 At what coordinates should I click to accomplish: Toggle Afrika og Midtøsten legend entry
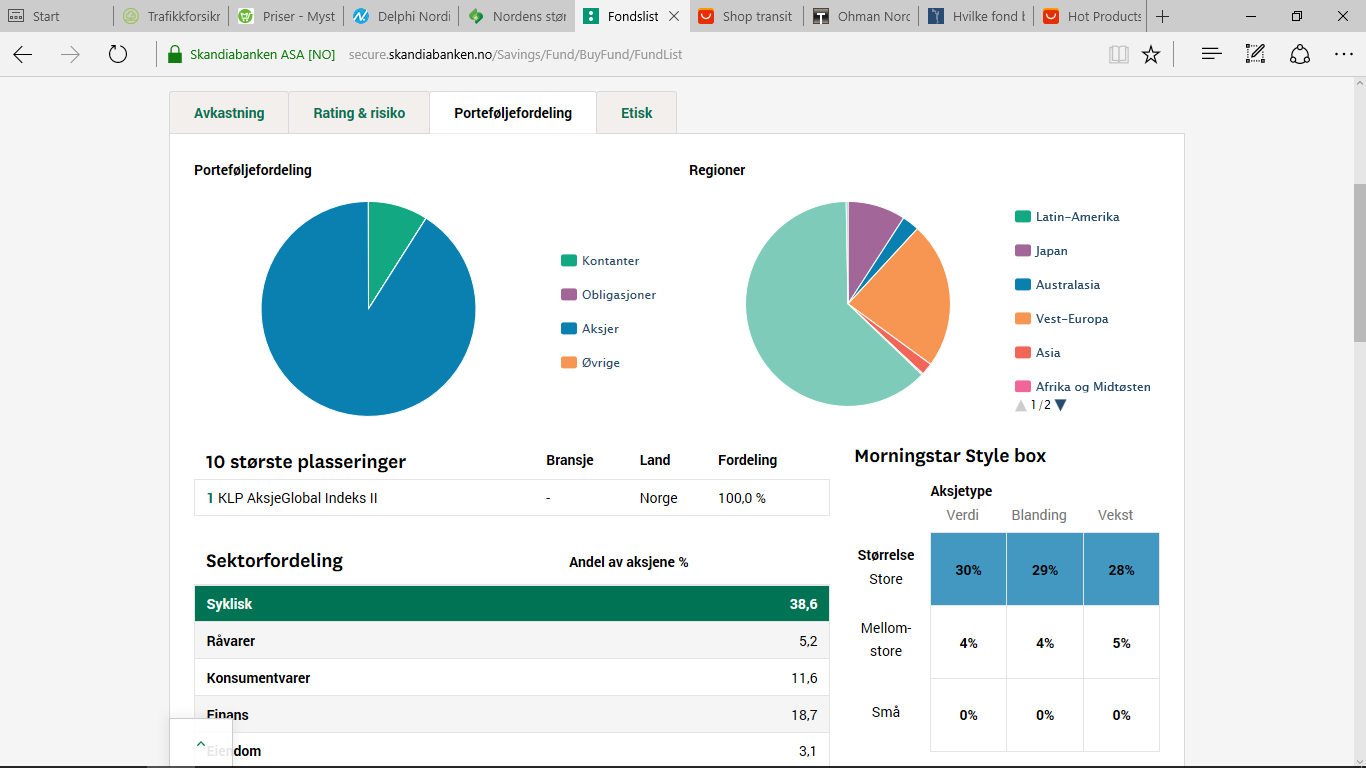(1083, 387)
